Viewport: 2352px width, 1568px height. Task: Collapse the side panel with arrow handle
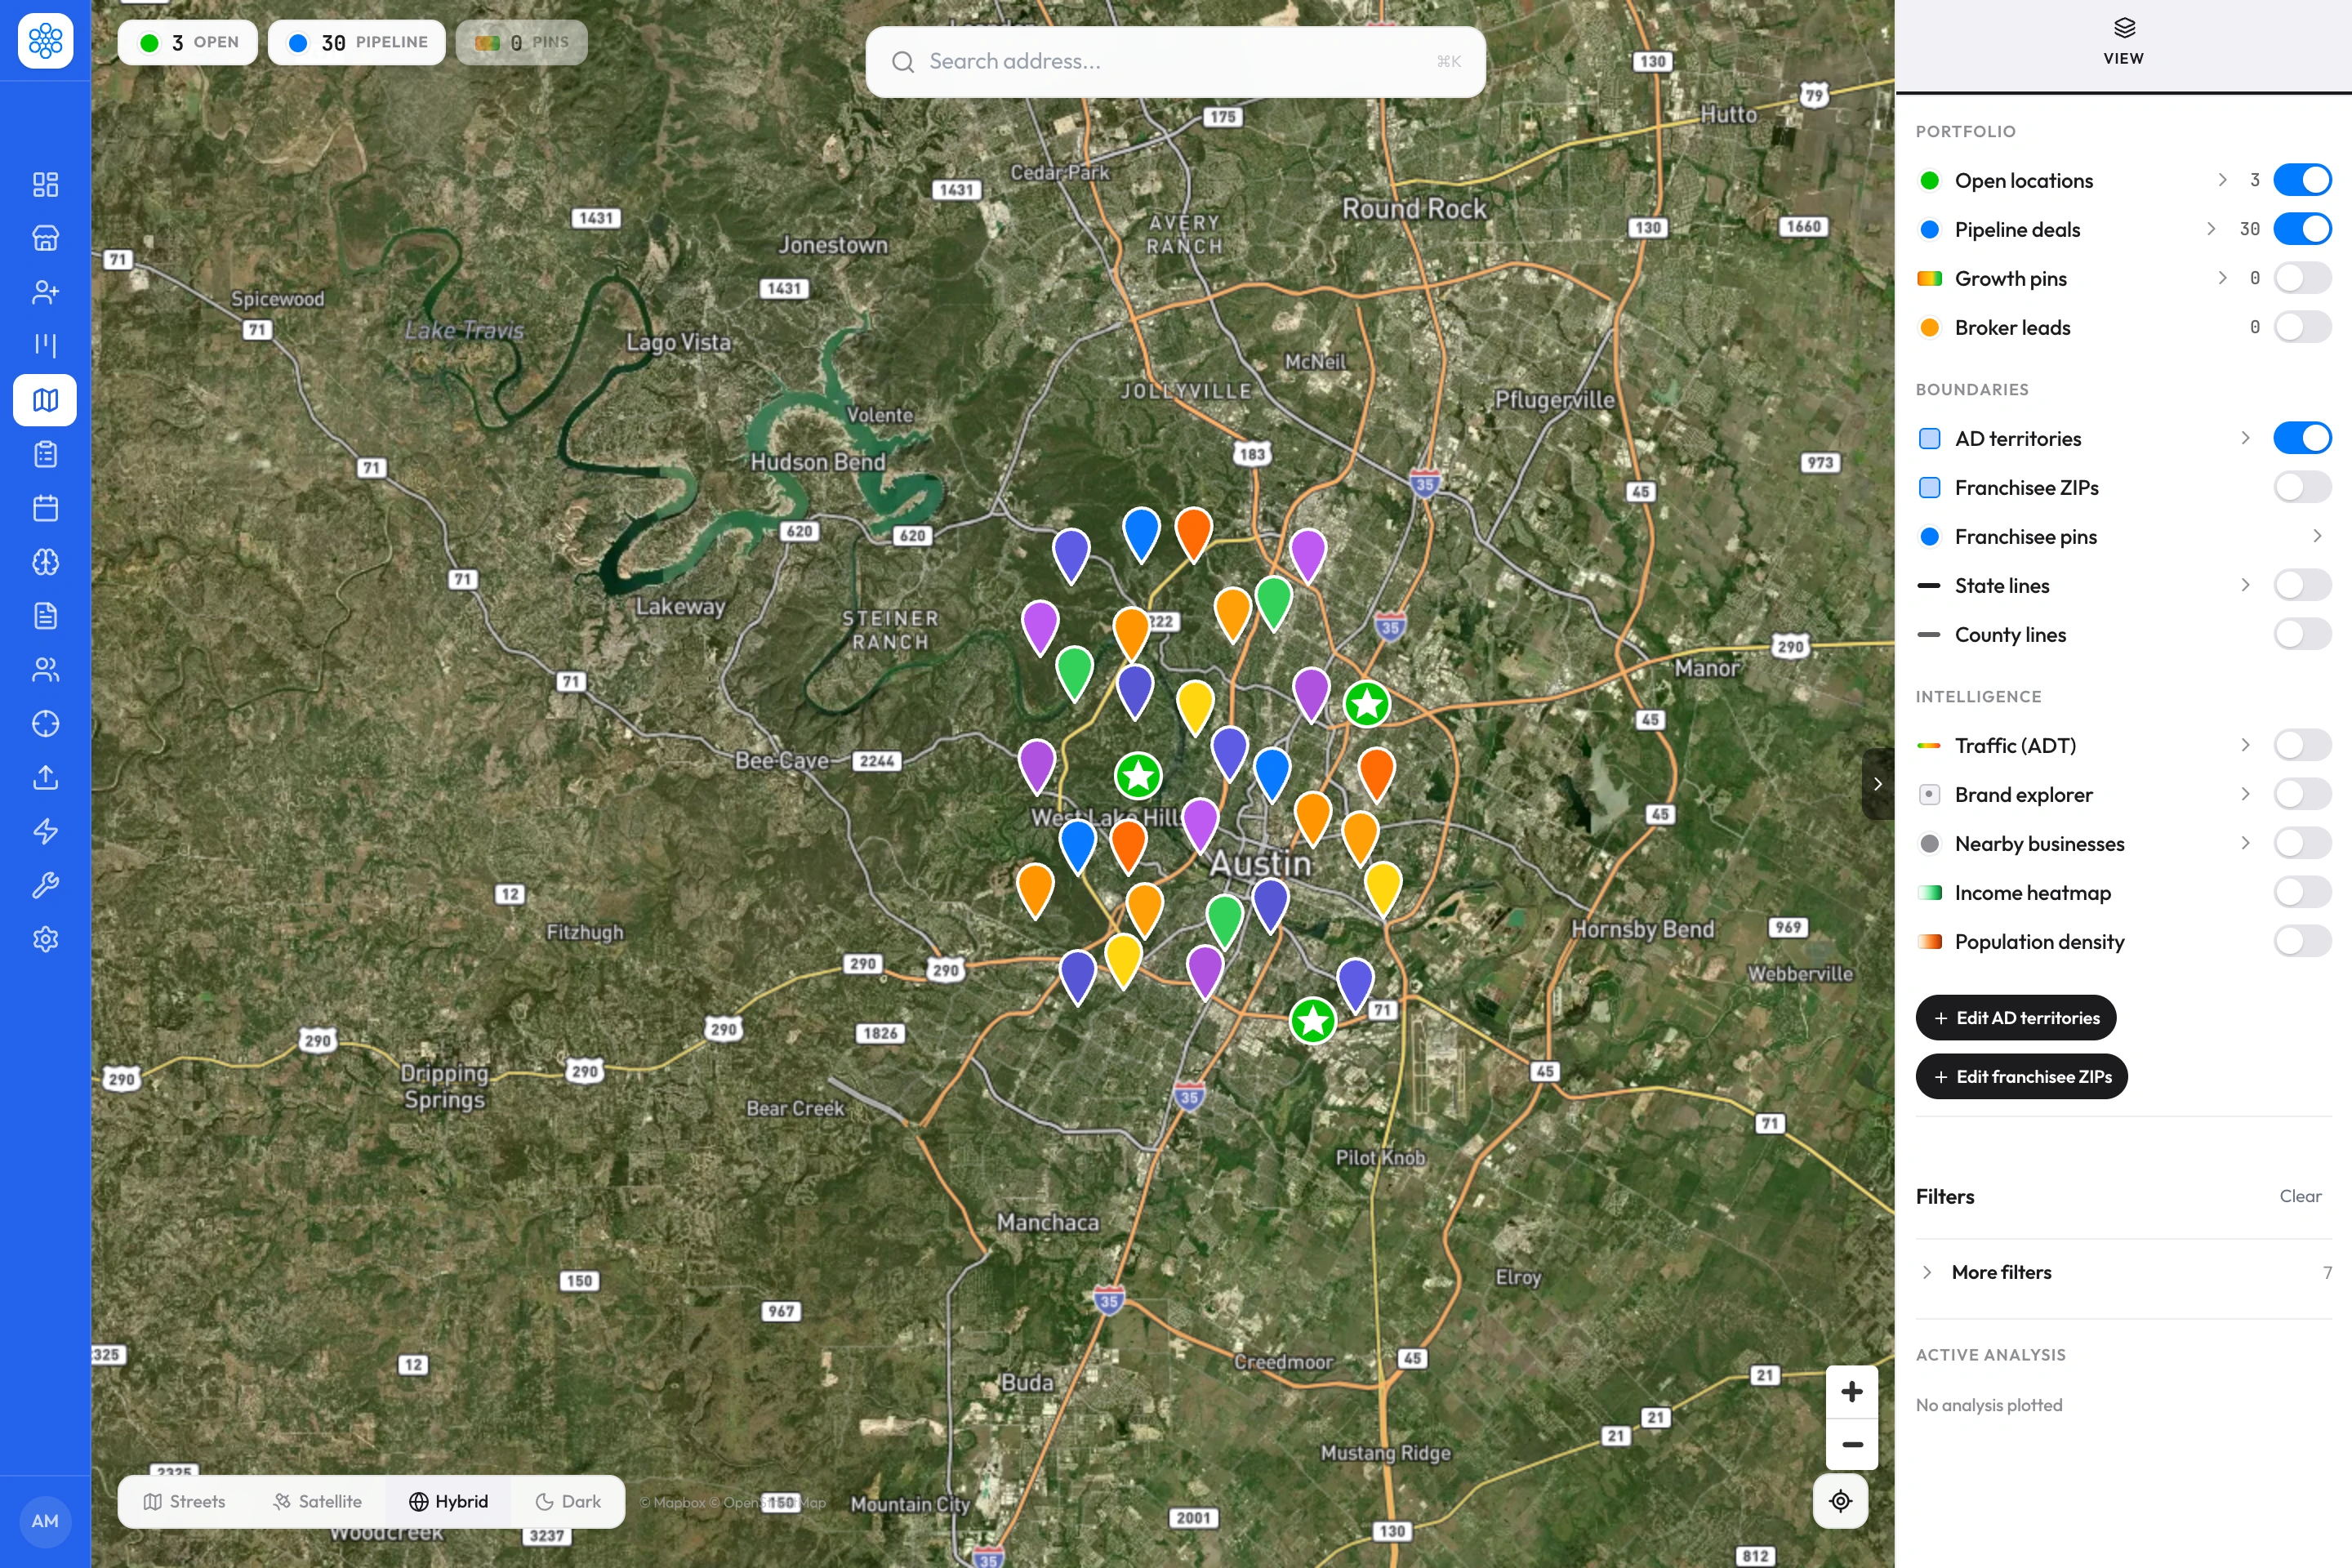1877,784
